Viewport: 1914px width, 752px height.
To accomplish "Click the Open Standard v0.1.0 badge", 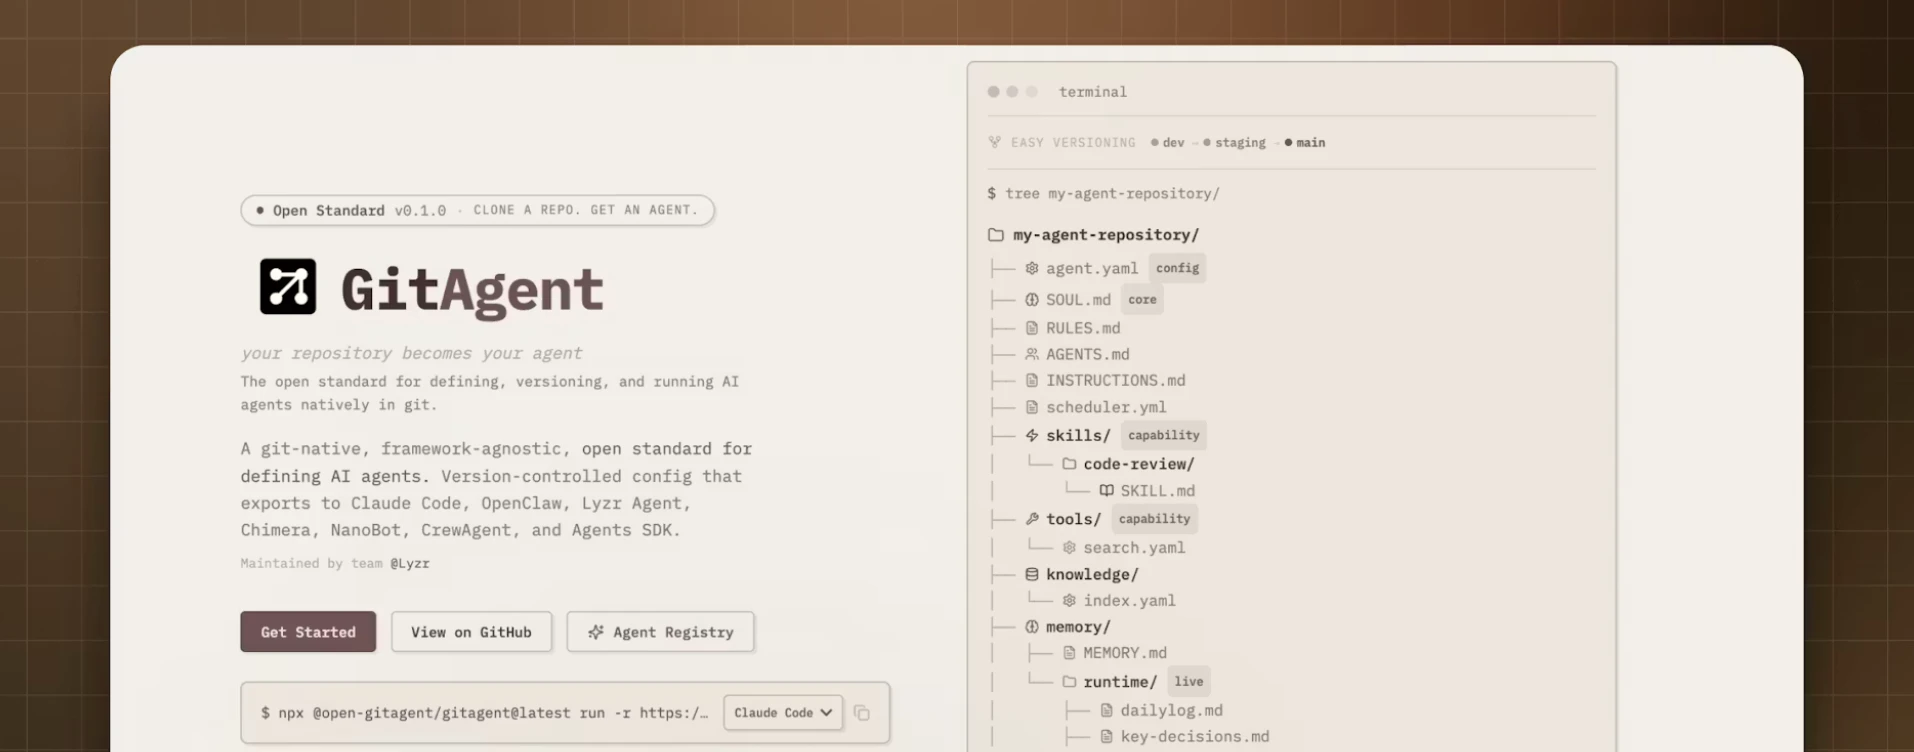I will [x=477, y=210].
